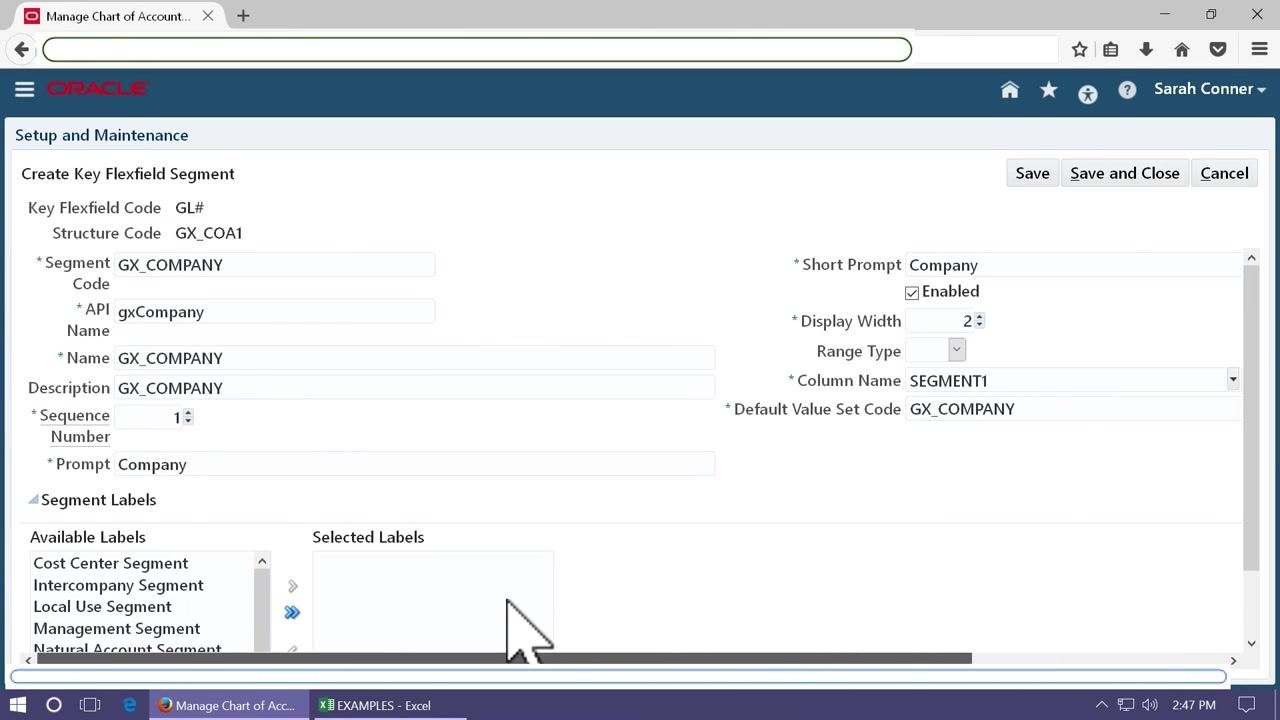Click the browser home icon

[x=1182, y=49]
